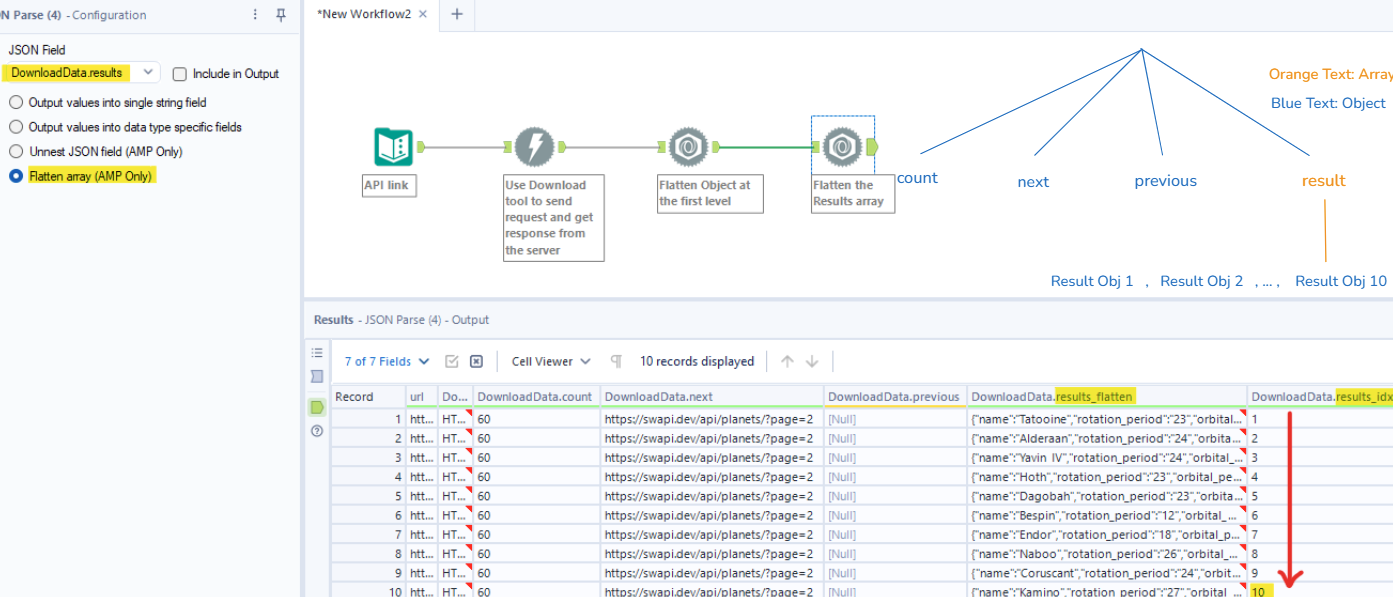Select Output values into data type specific fields
1393x597 pixels.
click(16, 127)
